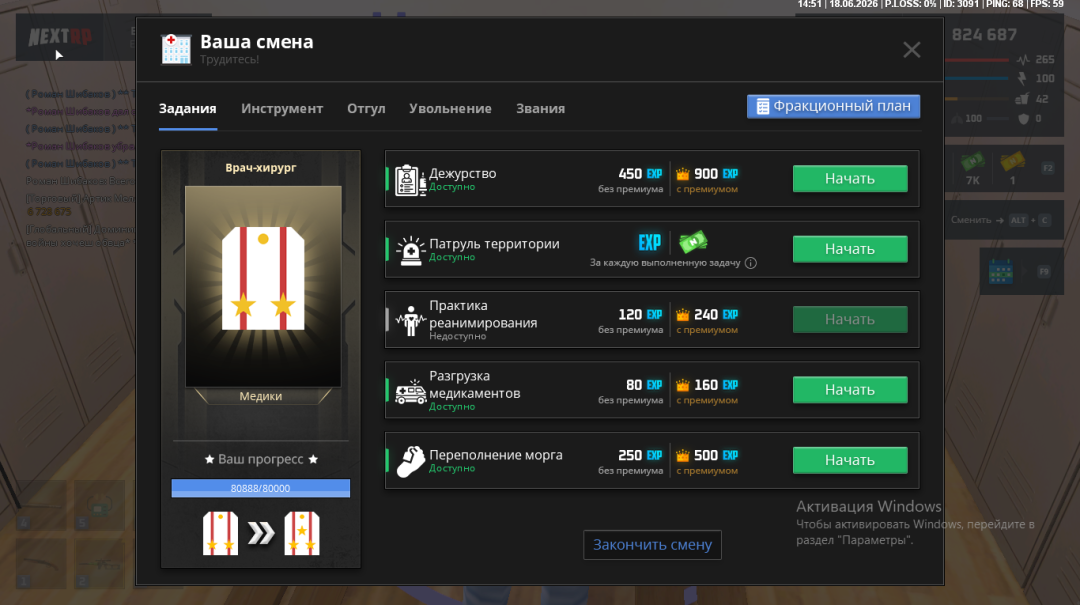
Task: Click the 80888/80000 progress bar
Action: [x=260, y=488]
